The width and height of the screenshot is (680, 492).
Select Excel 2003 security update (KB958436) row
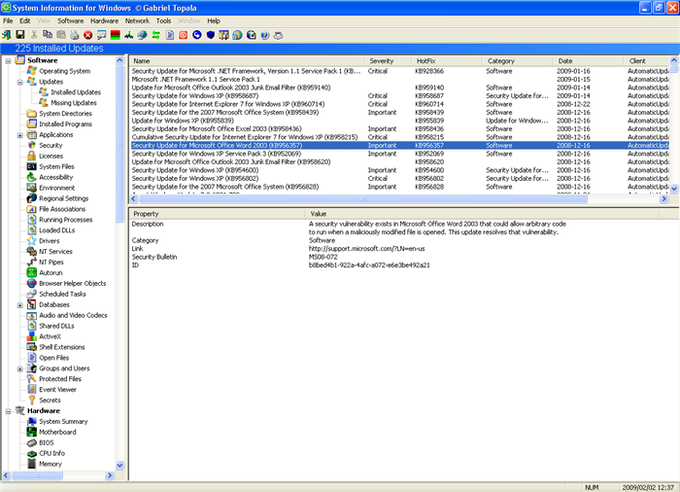tap(400, 129)
